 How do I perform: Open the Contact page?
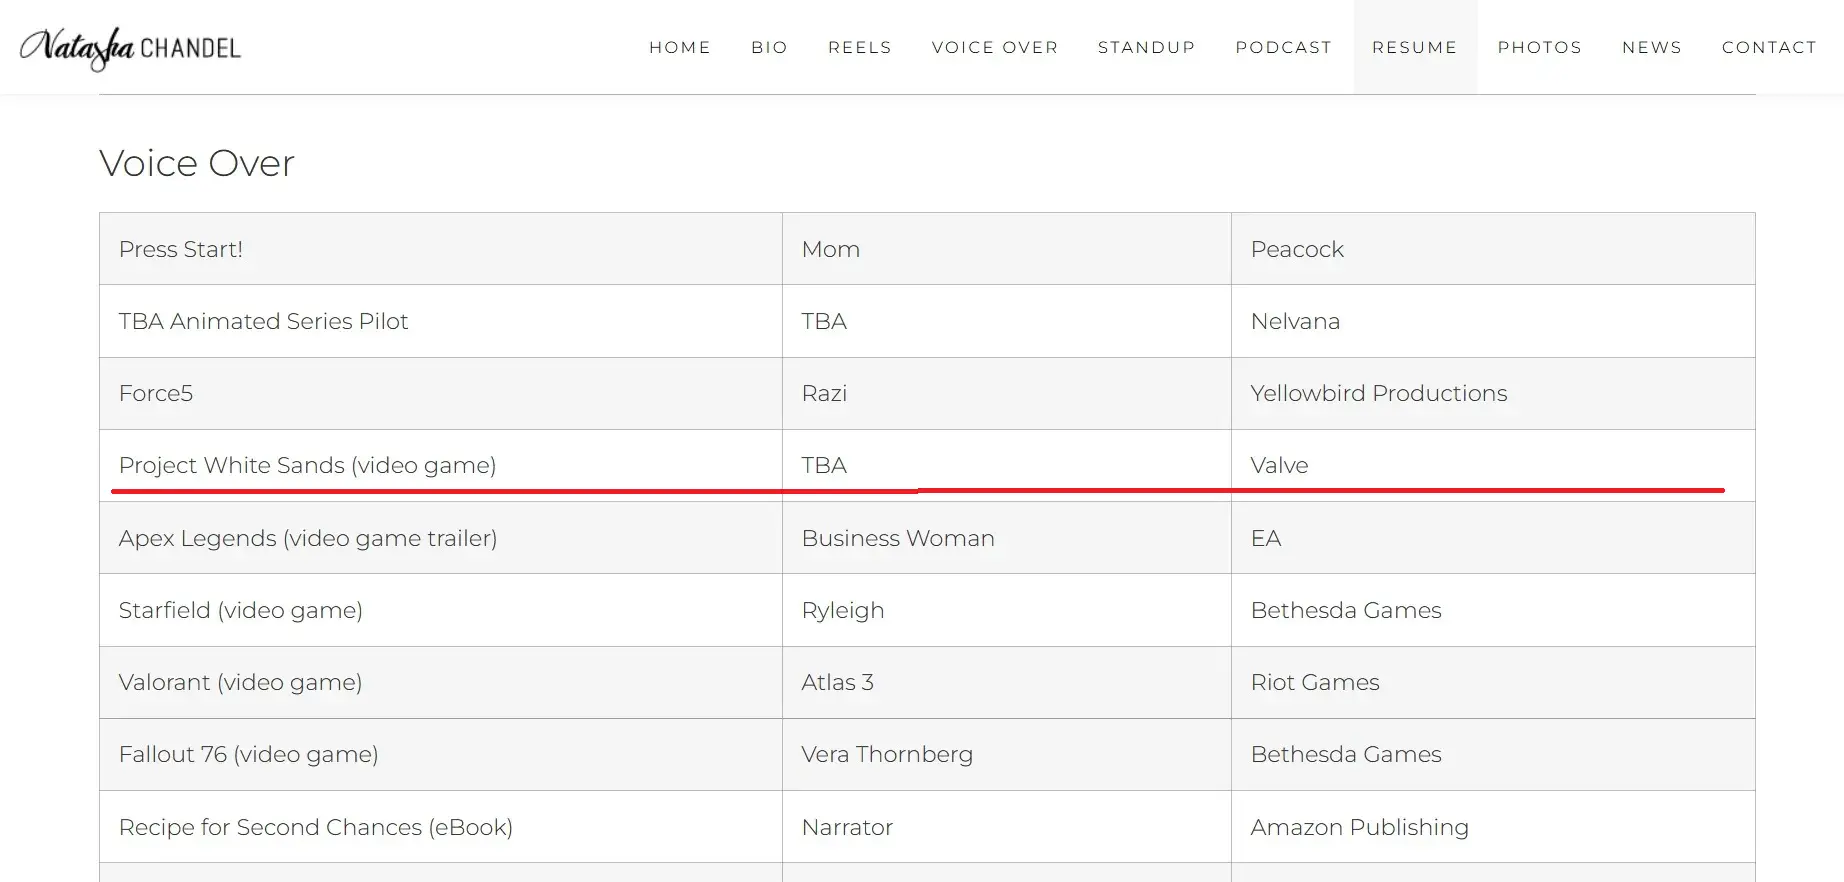click(x=1768, y=47)
